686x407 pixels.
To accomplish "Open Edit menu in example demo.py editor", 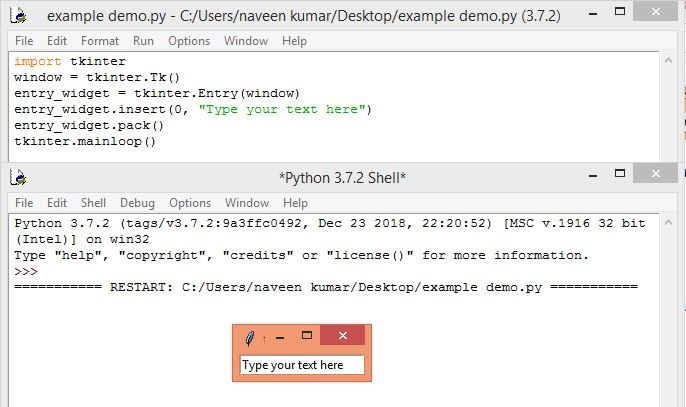I will pyautogui.click(x=57, y=41).
